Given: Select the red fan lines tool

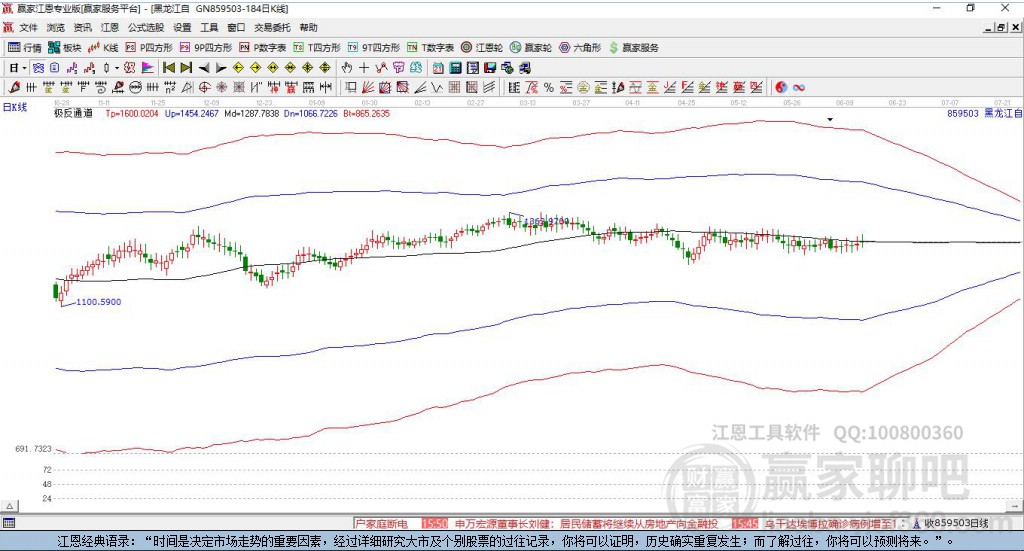Looking at the screenshot, I should [368, 87].
